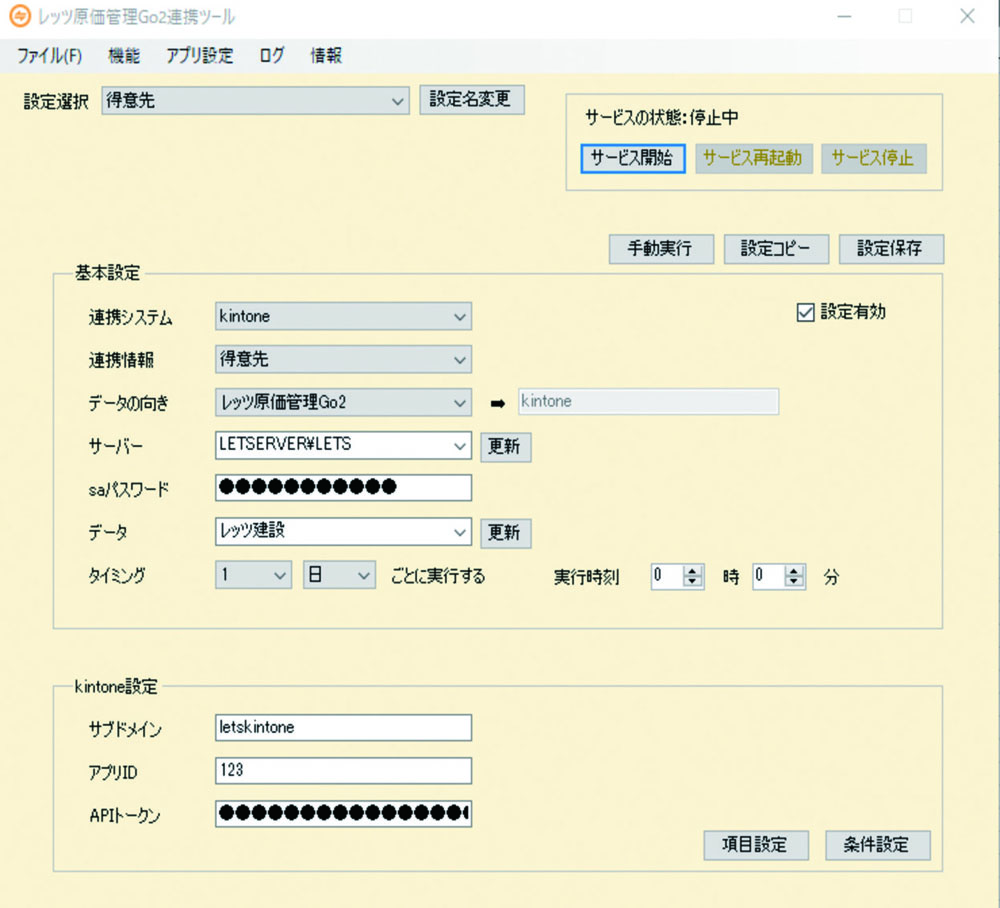This screenshot has width=1000, height=908.
Task: Expand the 連携システム dropdown showing kintone
Action: (343, 316)
